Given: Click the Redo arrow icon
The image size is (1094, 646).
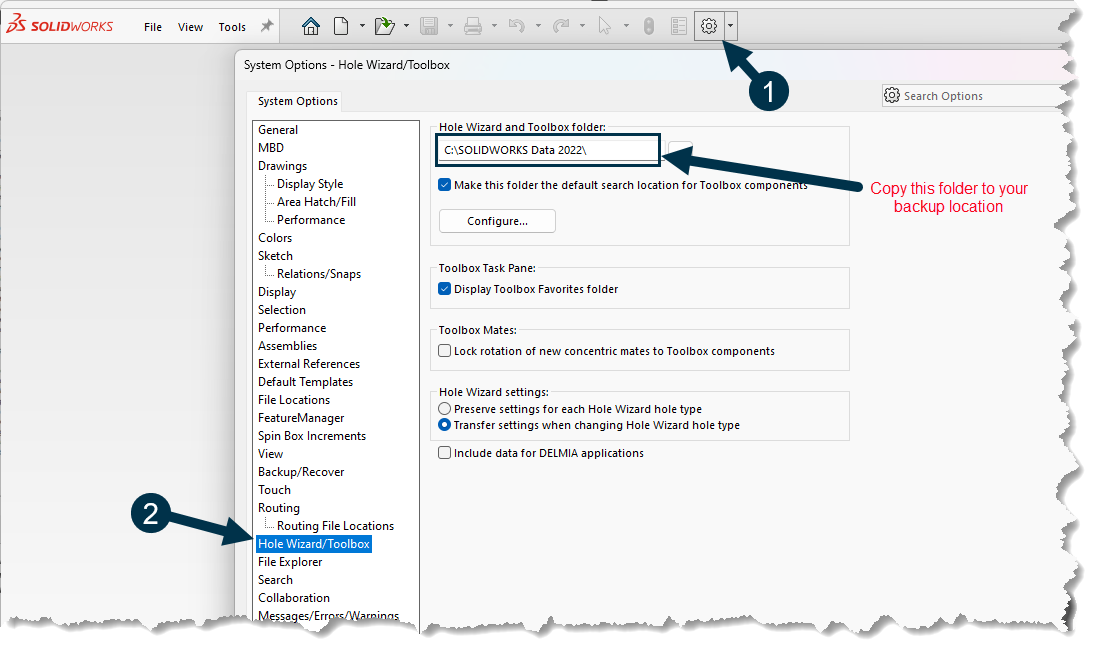Looking at the screenshot, I should click(x=561, y=27).
